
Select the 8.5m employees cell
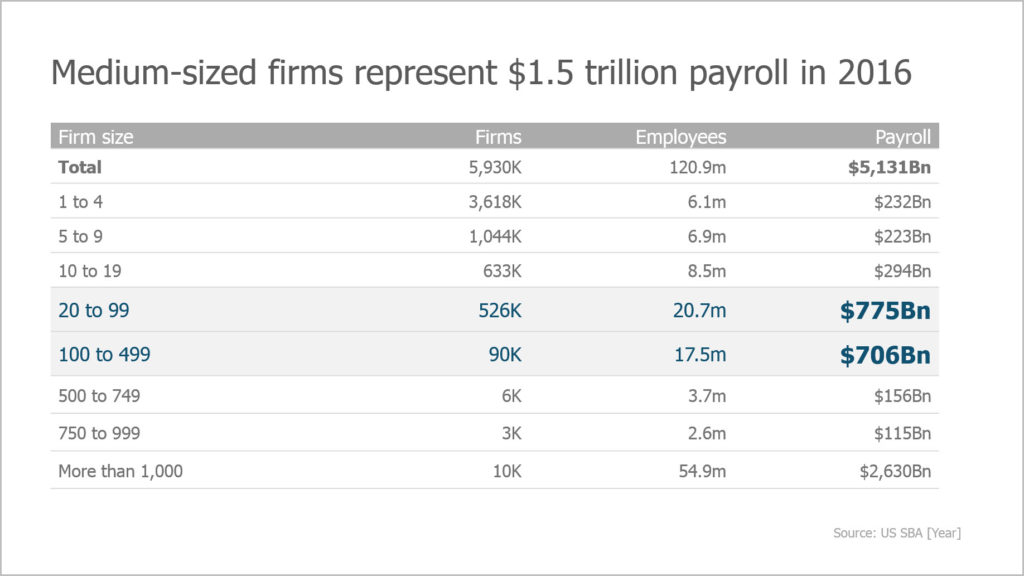(x=703, y=271)
